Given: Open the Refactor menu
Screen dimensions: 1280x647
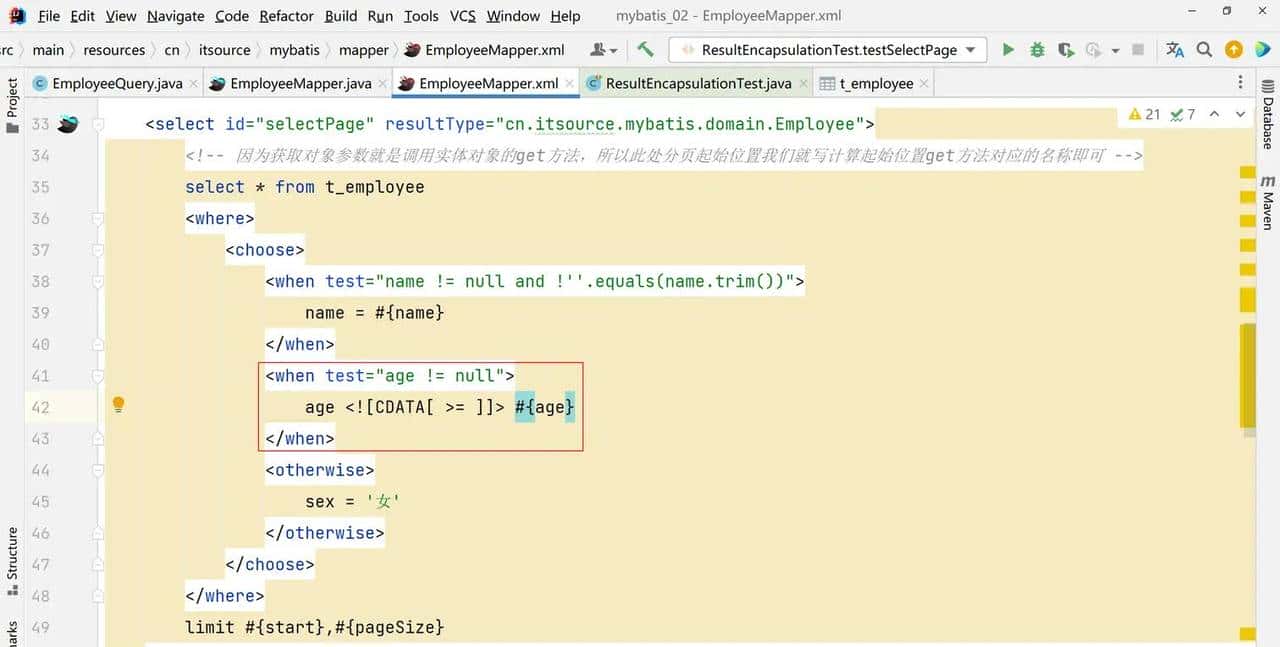Looking at the screenshot, I should [286, 16].
